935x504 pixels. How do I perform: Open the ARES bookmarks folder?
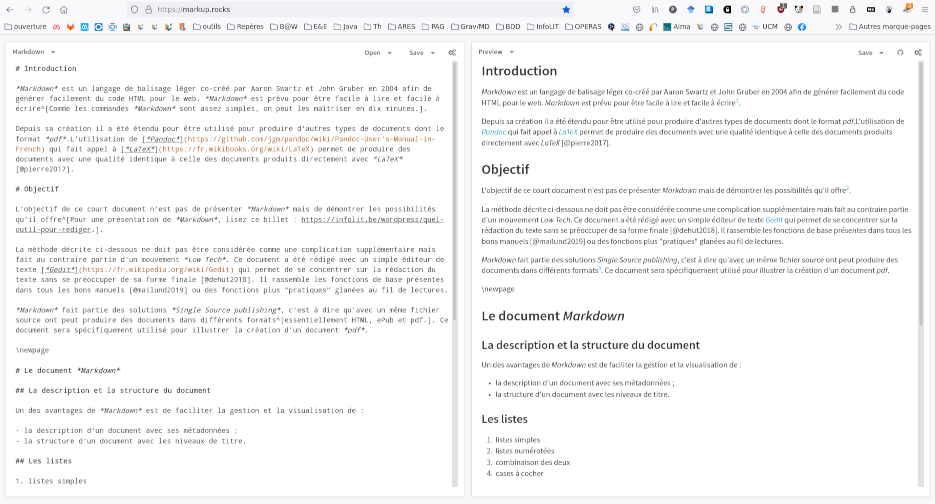401,27
